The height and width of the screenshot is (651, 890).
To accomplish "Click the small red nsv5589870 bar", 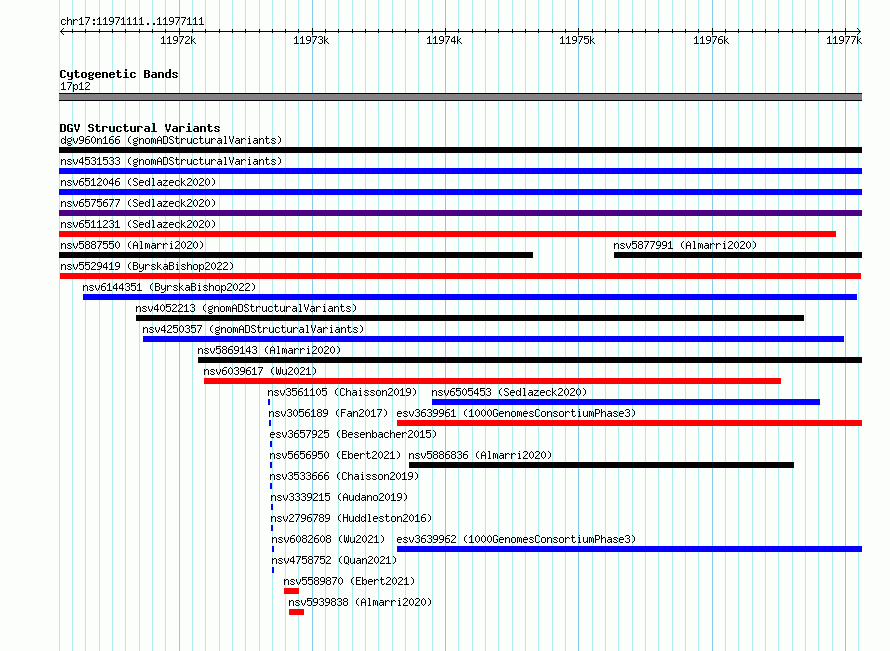I will click(x=291, y=591).
